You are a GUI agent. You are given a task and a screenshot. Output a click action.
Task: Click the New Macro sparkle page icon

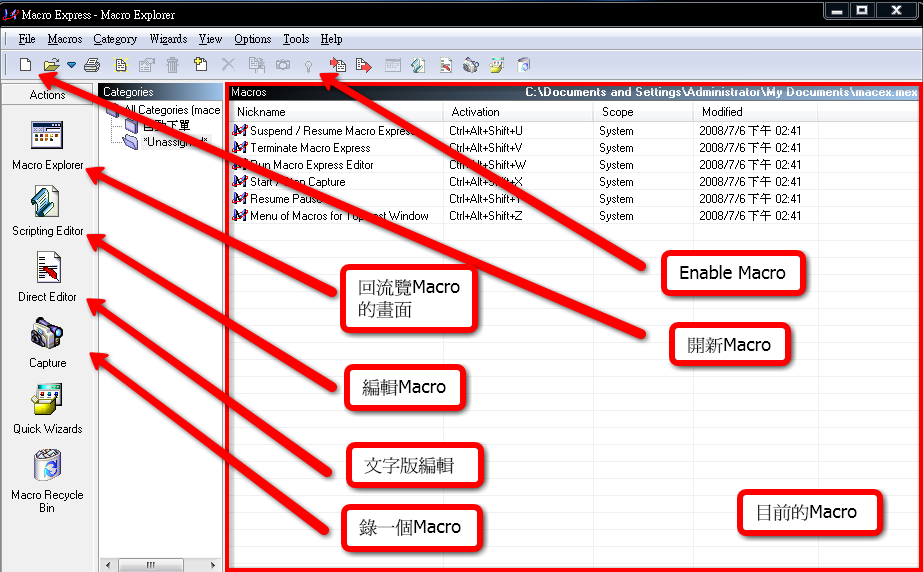121,64
